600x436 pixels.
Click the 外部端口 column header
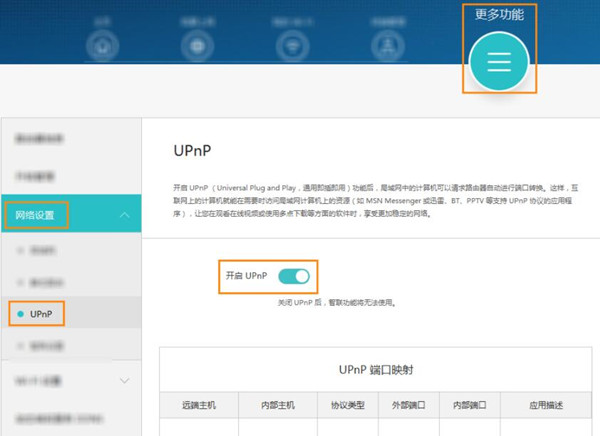pos(409,405)
